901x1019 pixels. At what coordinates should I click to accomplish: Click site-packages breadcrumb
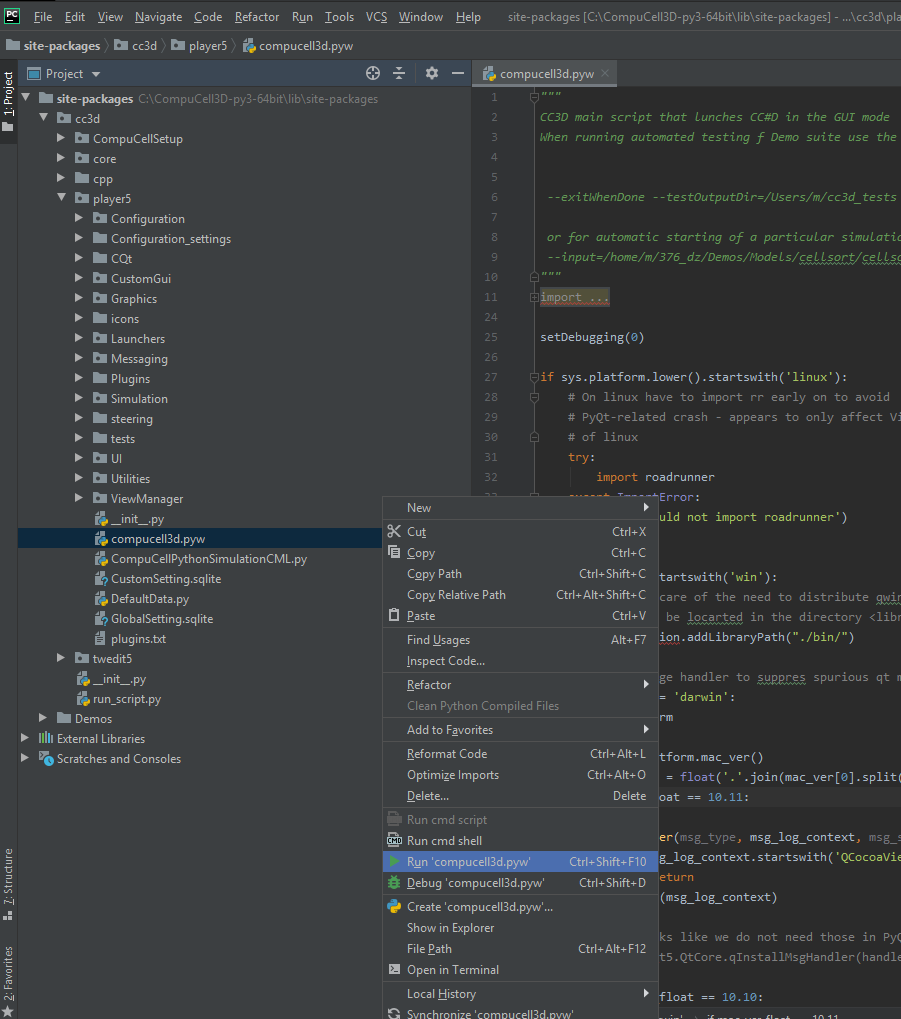53,45
